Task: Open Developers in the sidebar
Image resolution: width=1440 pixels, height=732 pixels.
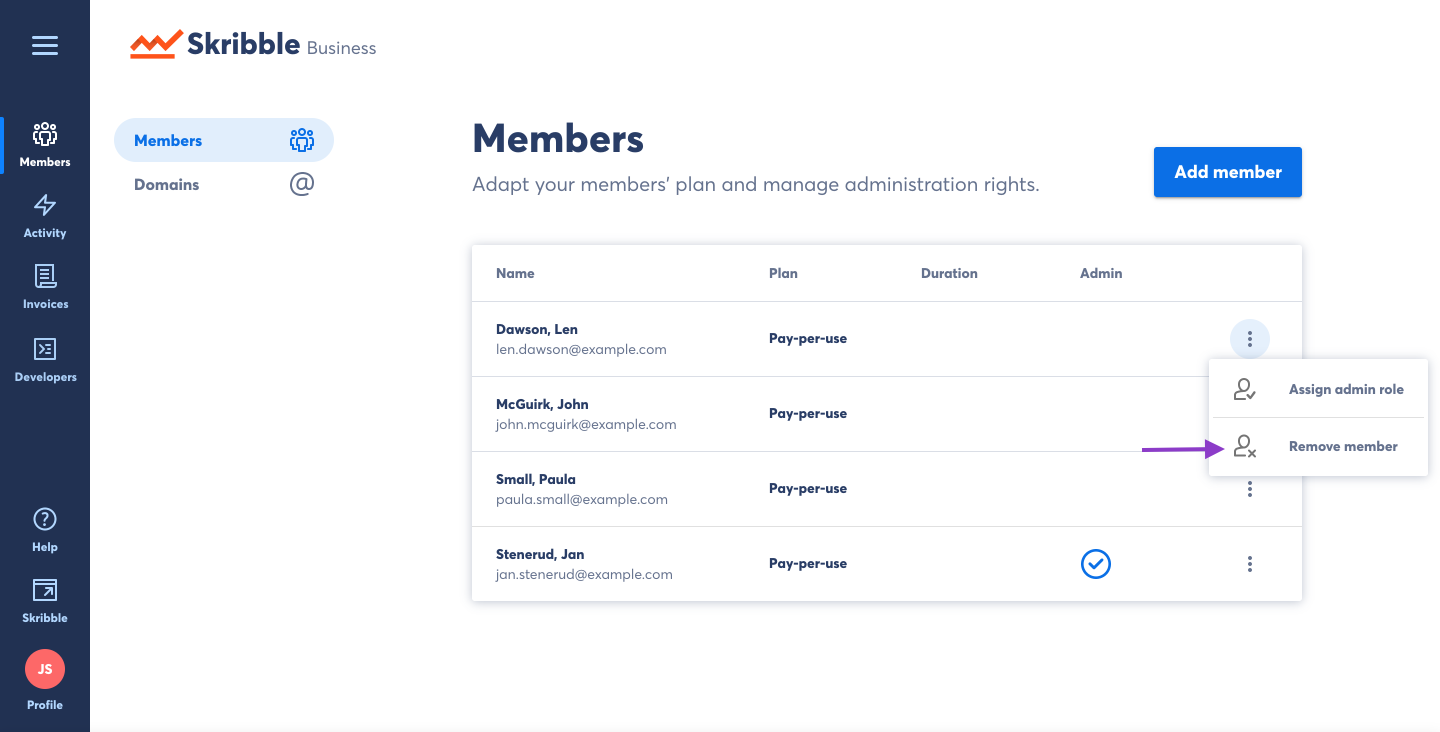Action: click(x=45, y=360)
